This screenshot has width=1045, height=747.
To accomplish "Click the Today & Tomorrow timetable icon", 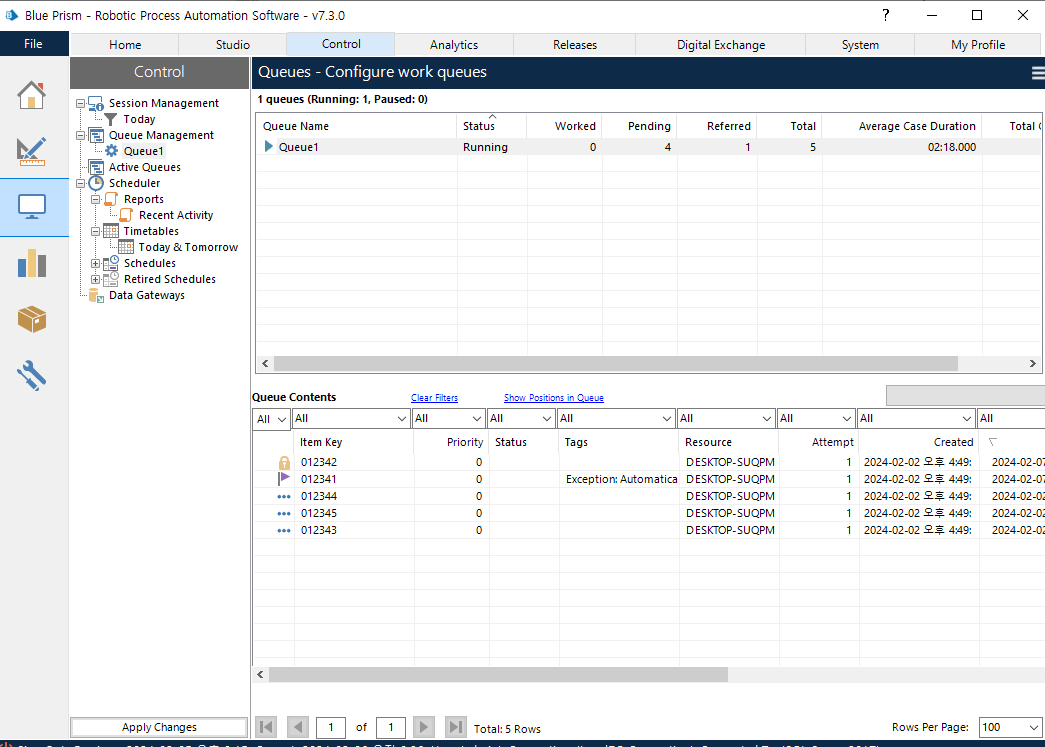I will click(x=126, y=247).
